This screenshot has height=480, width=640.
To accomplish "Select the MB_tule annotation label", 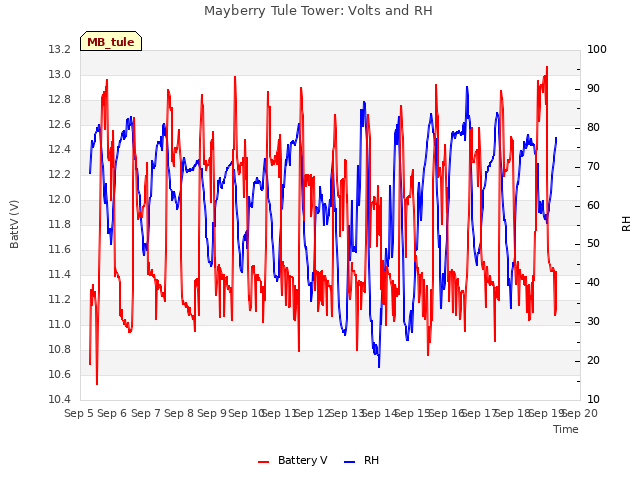I will 111,42.
